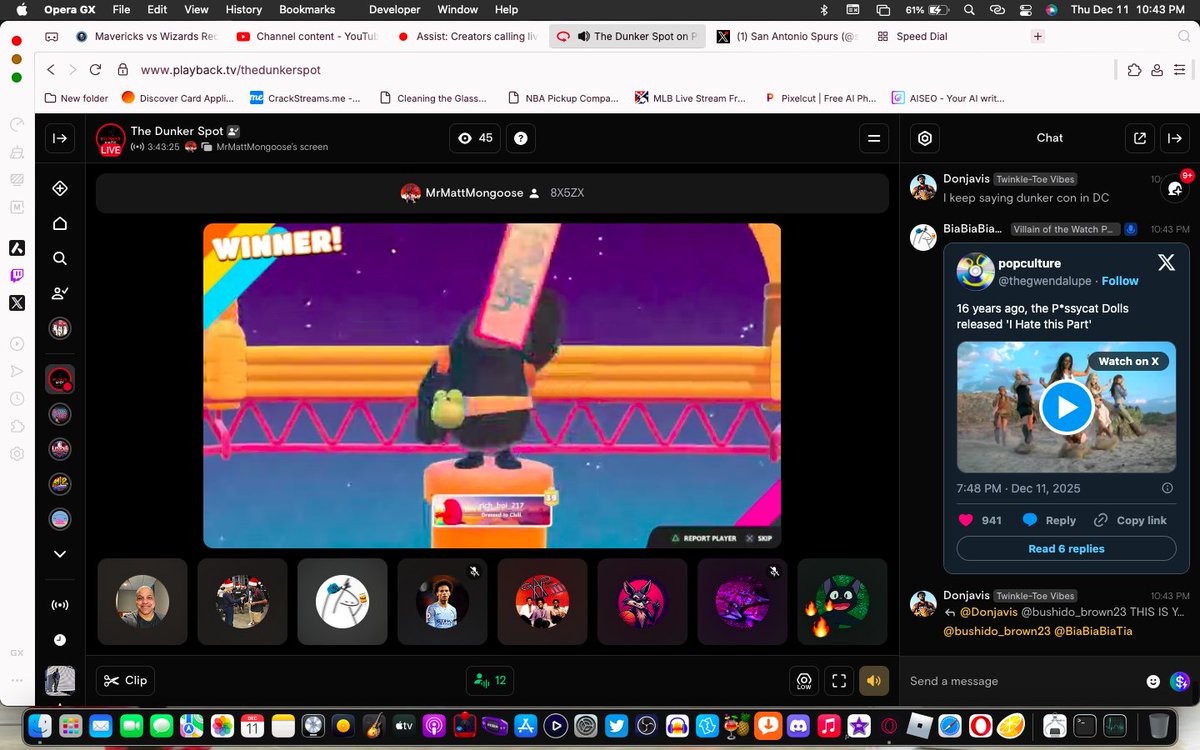Image resolution: width=1200 pixels, height=750 pixels.
Task: Click Copy link in the embedded tweet
Action: click(1130, 520)
